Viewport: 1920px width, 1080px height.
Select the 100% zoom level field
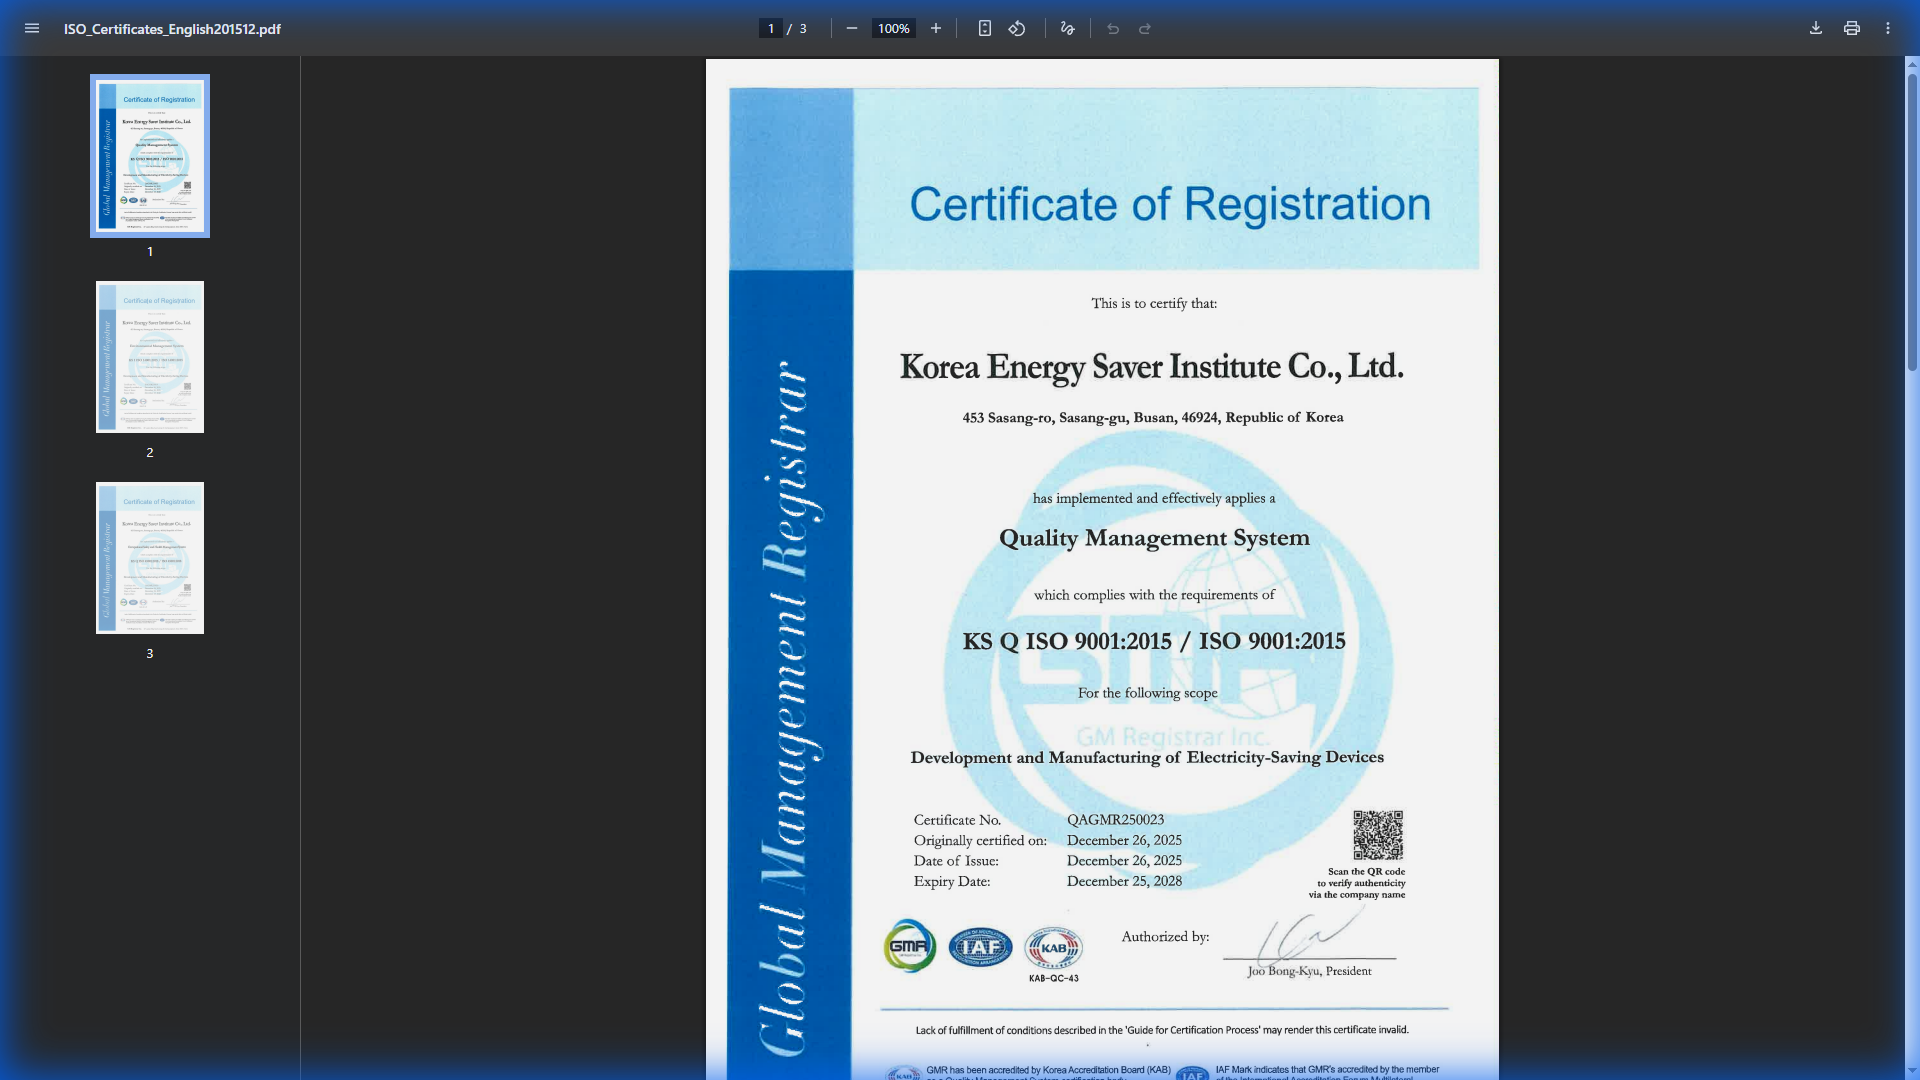click(894, 29)
